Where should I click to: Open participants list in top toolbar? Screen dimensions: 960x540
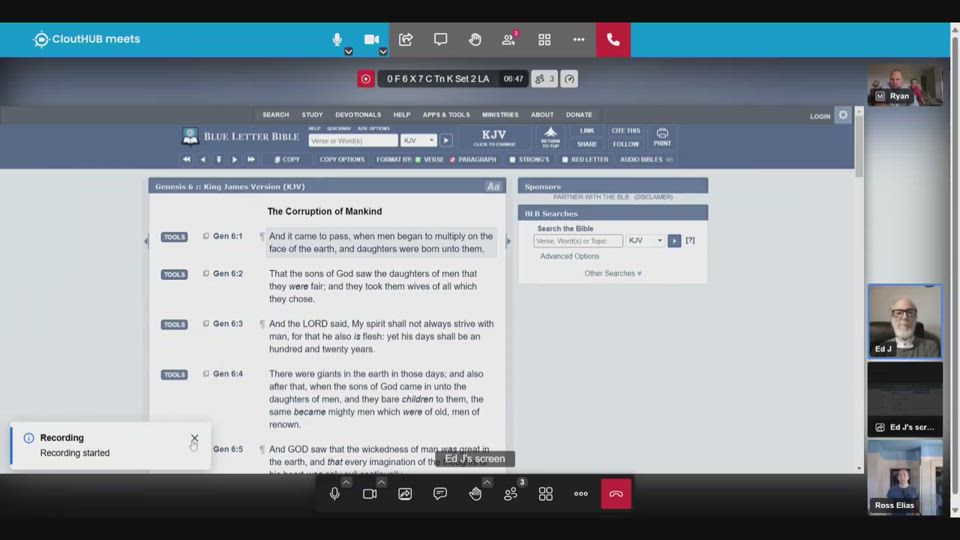[x=509, y=40]
